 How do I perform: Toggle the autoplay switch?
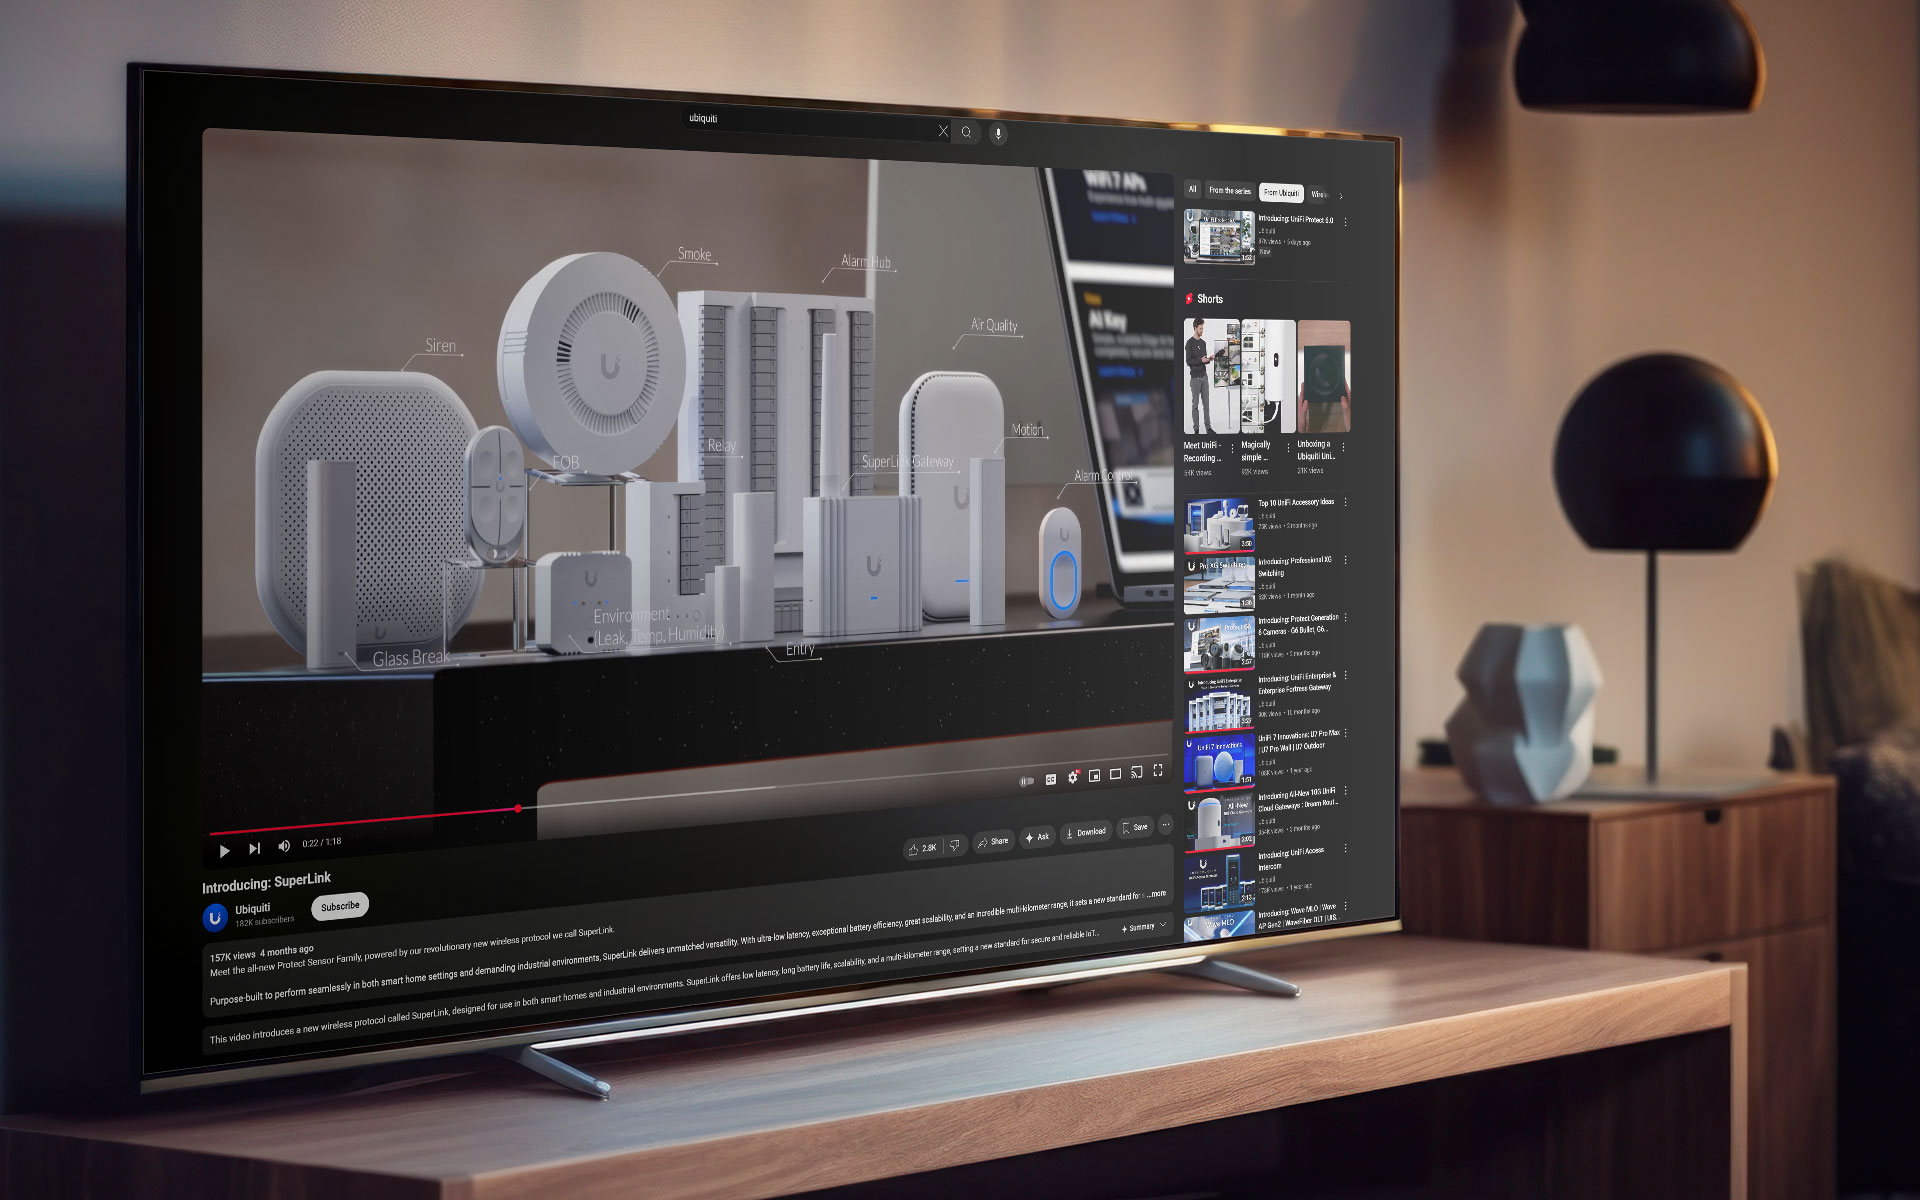point(1026,782)
